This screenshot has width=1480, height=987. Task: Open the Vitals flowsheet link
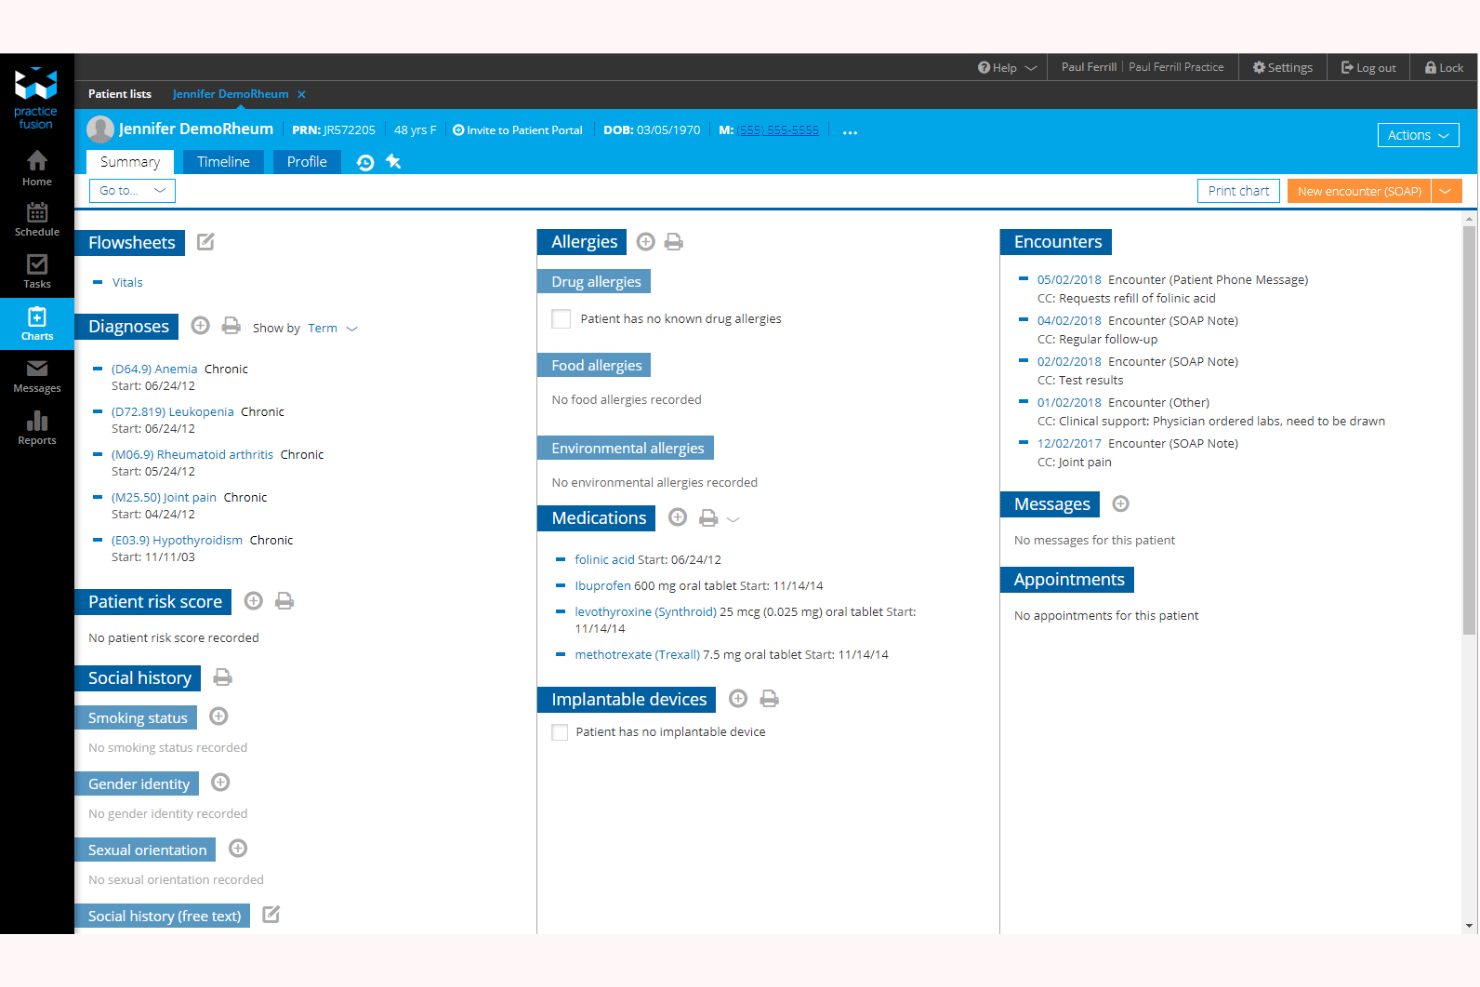pos(127,283)
